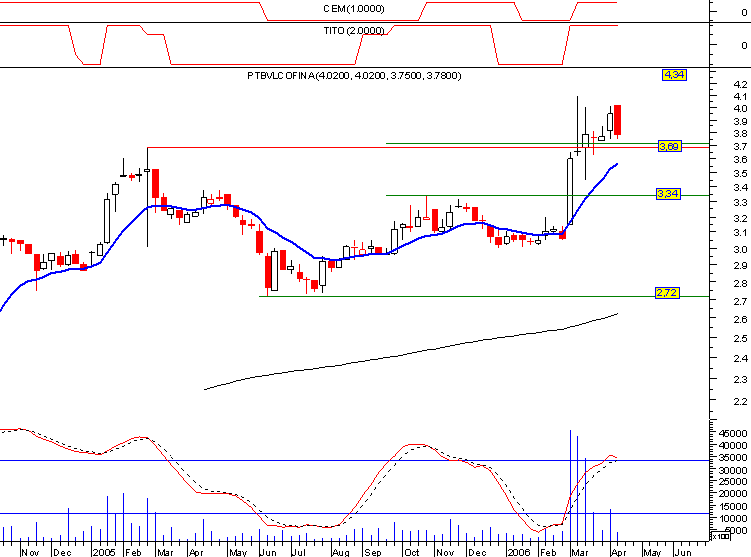Click the 2005 year label on time axis

coord(104,552)
